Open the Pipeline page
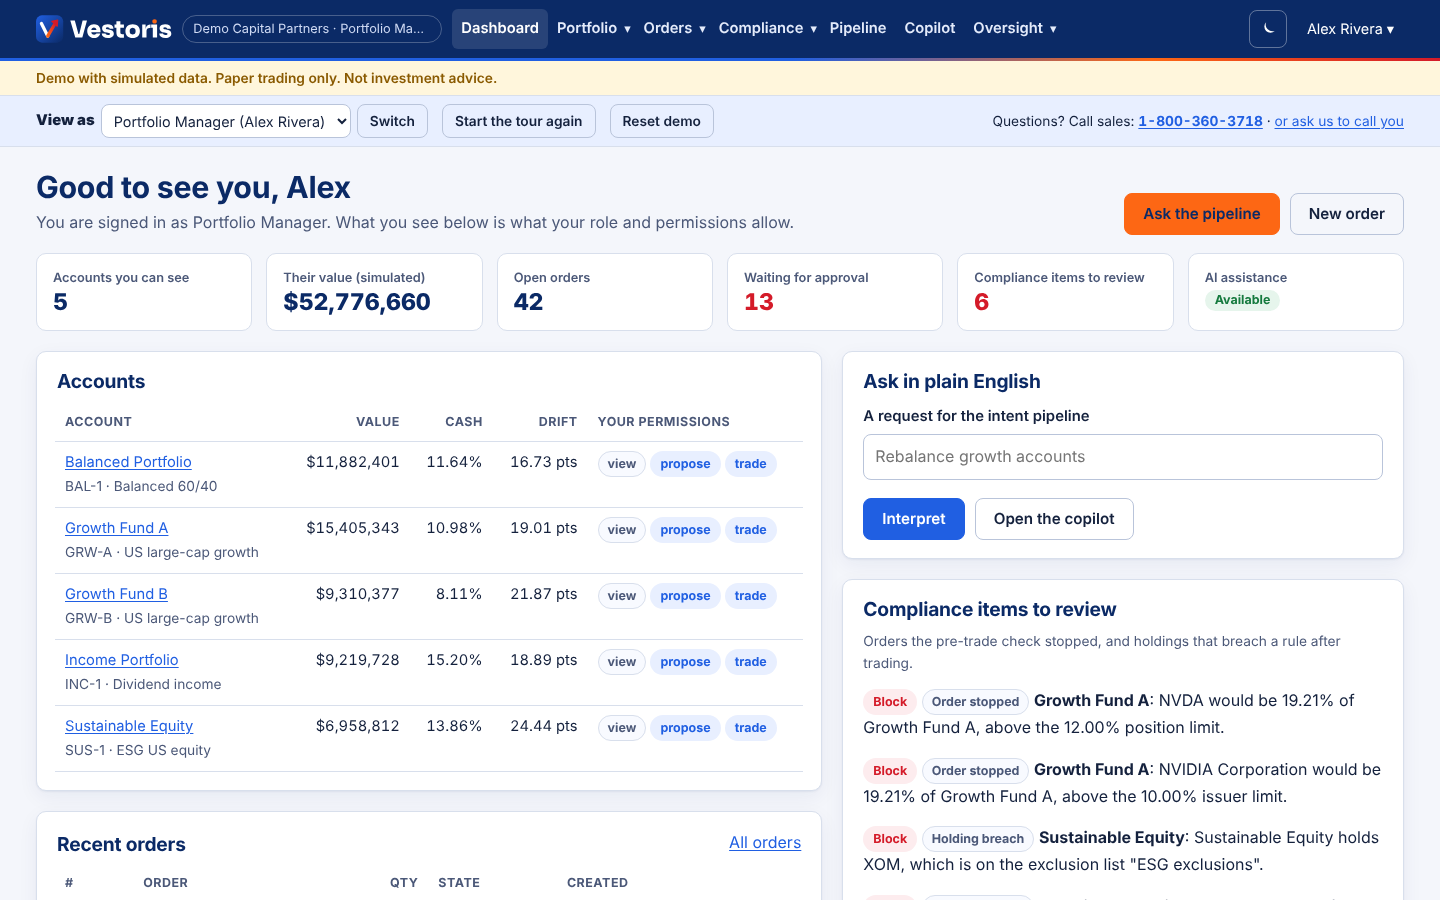 click(858, 28)
